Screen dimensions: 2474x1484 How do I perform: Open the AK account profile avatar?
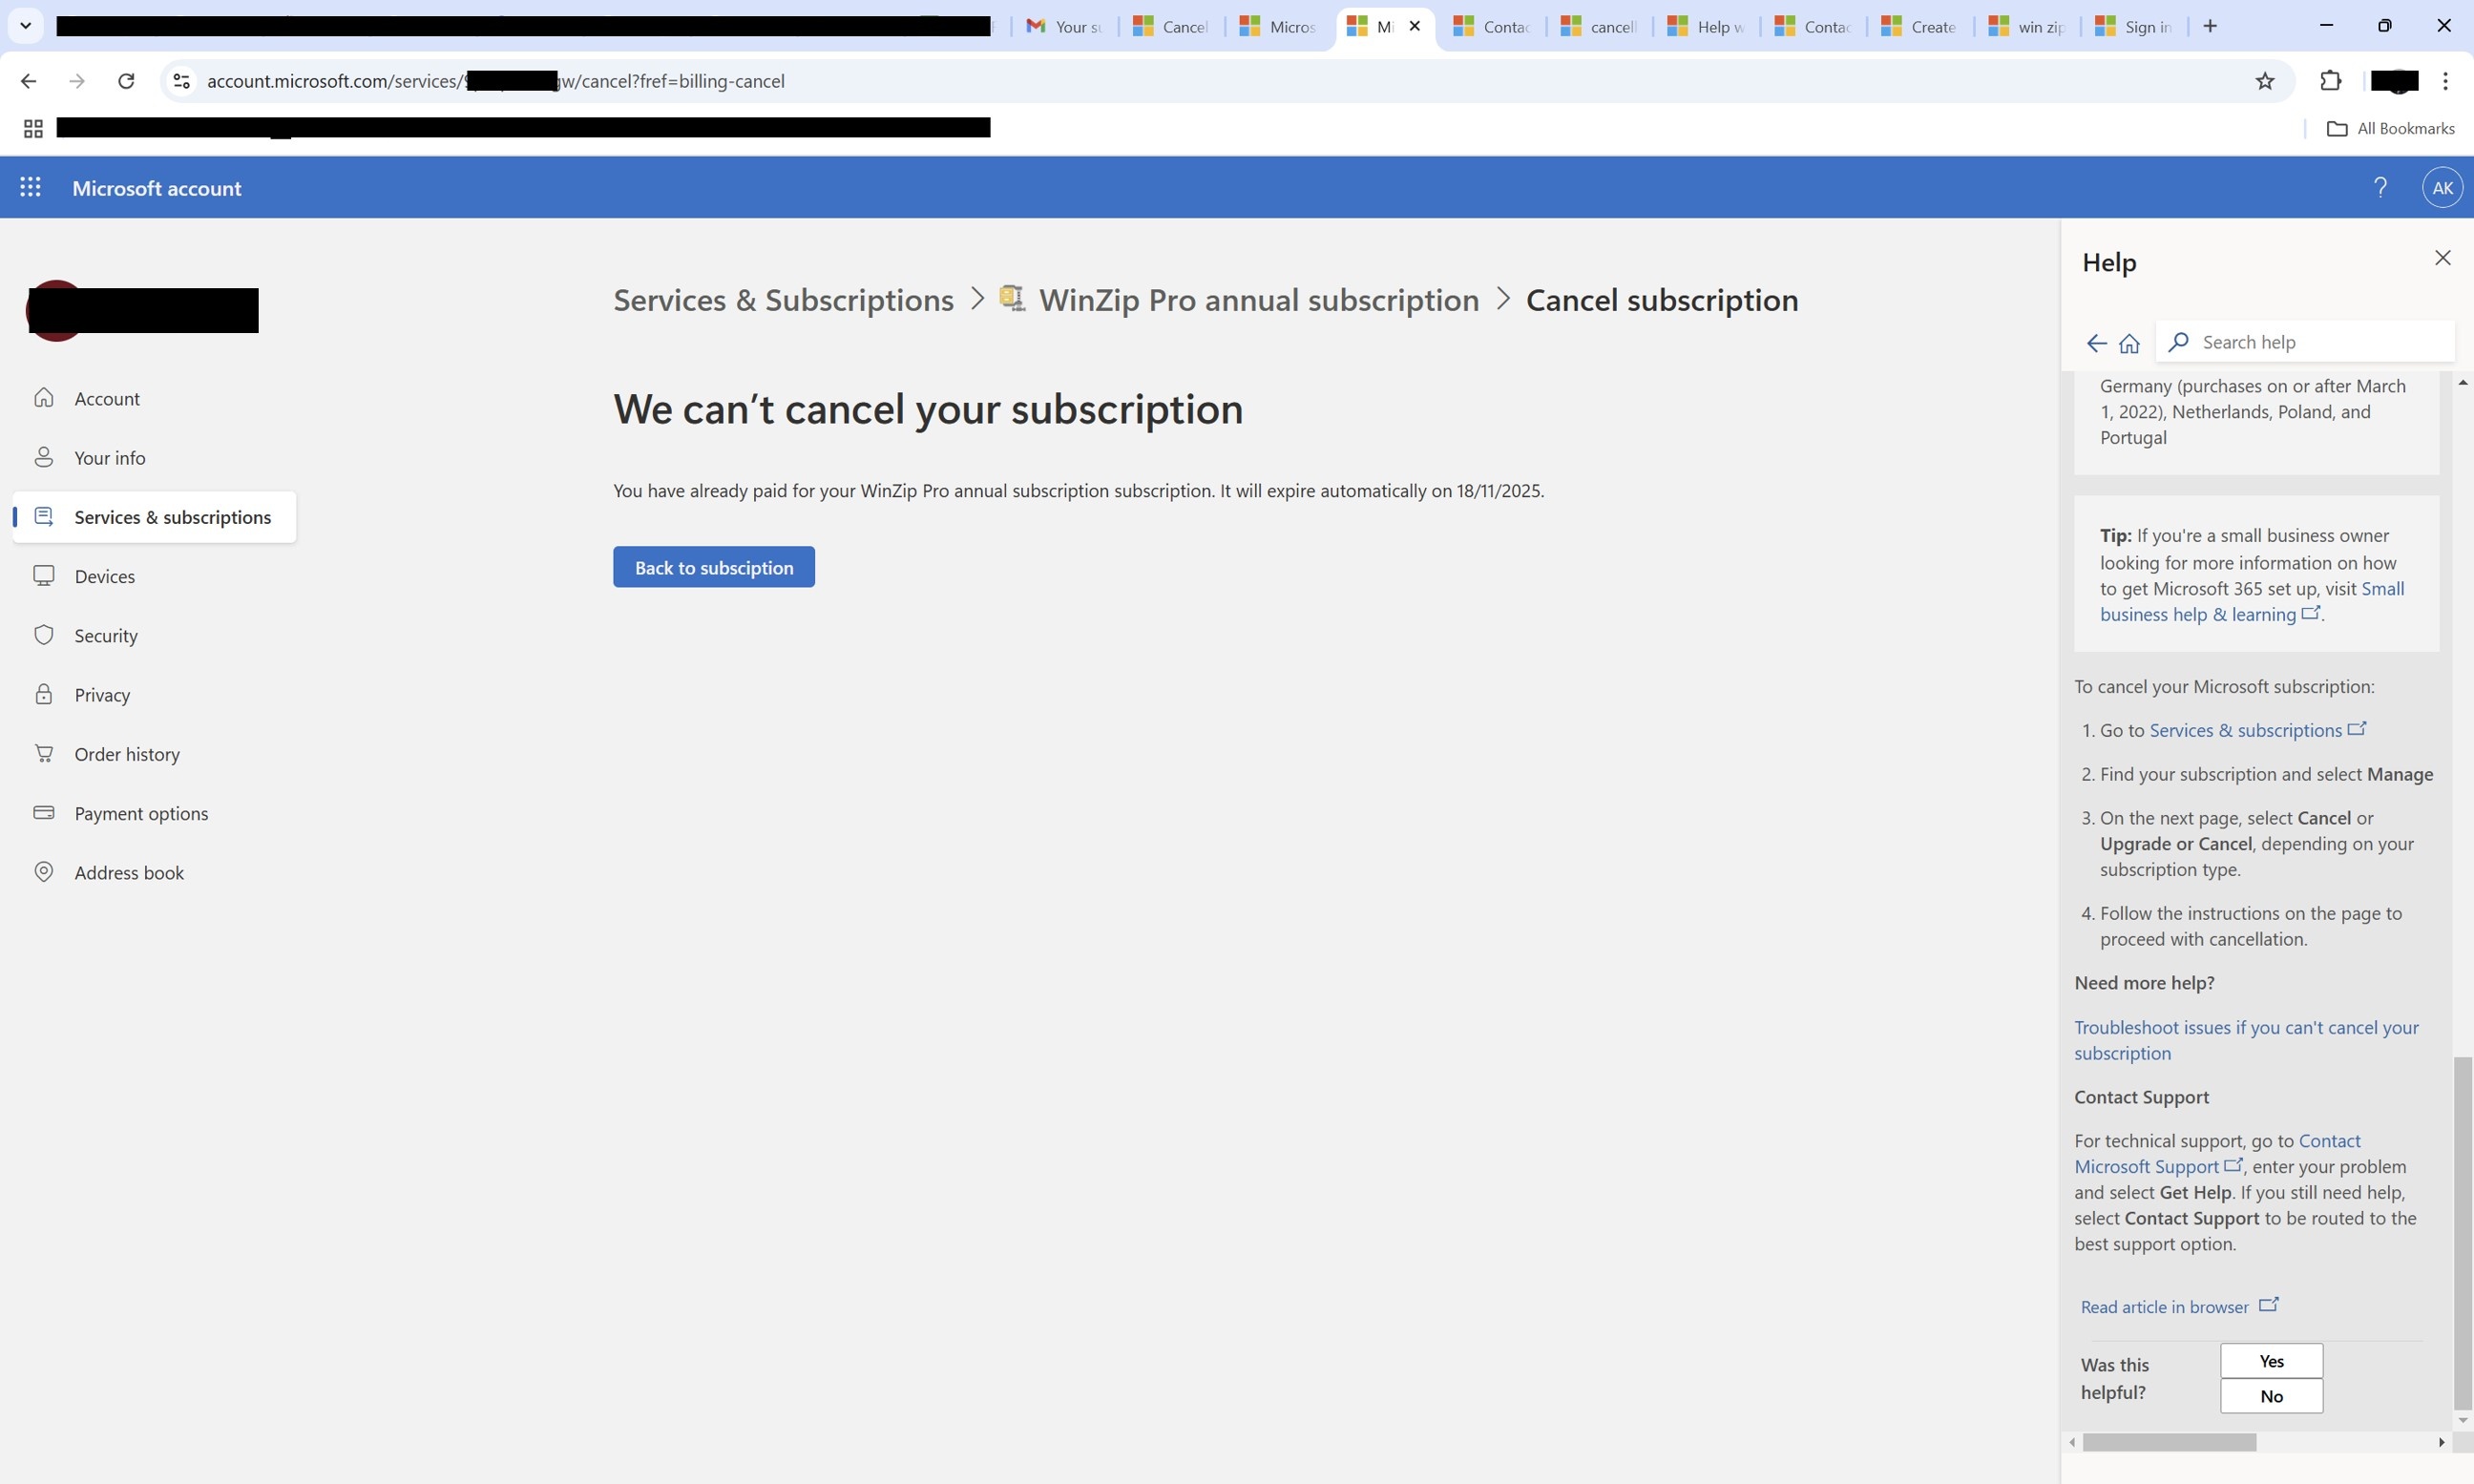(2441, 187)
